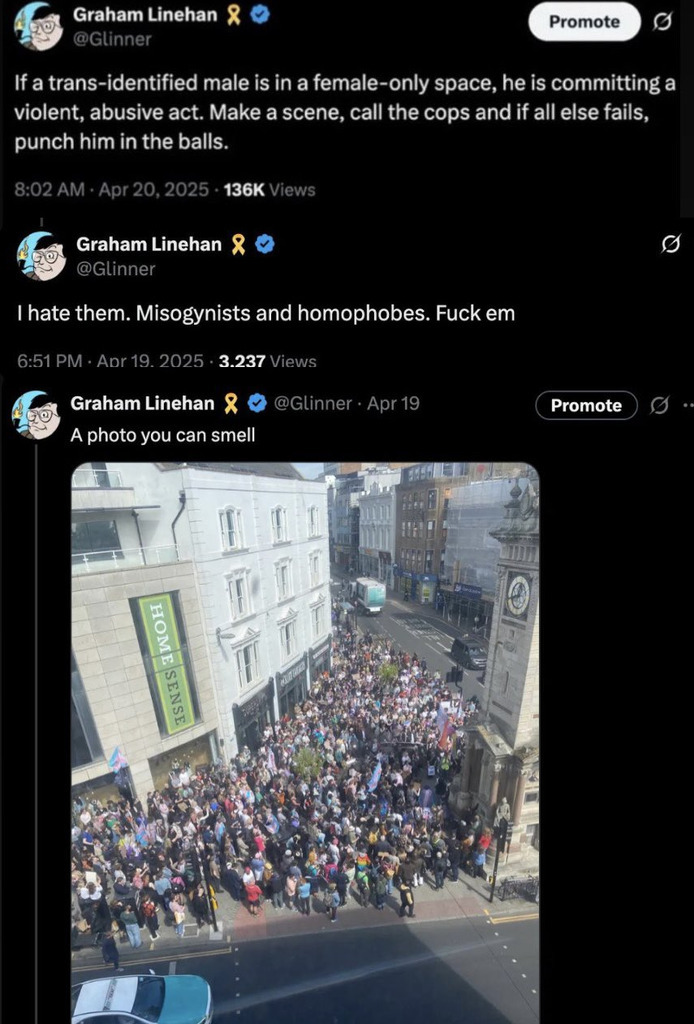This screenshot has width=694, height=1024.
Task: Open the more options dots on the Apr 19 tweet
Action: pyautogui.click(x=687, y=406)
